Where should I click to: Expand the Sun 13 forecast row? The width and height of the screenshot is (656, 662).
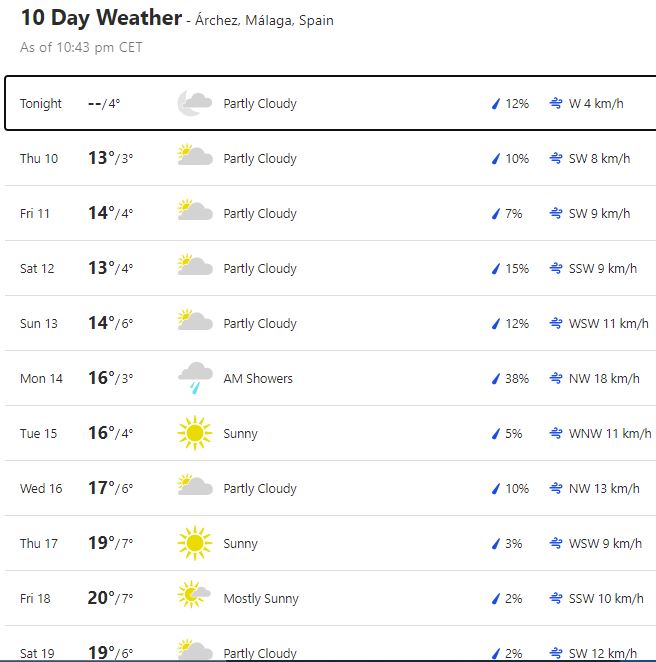coord(330,323)
